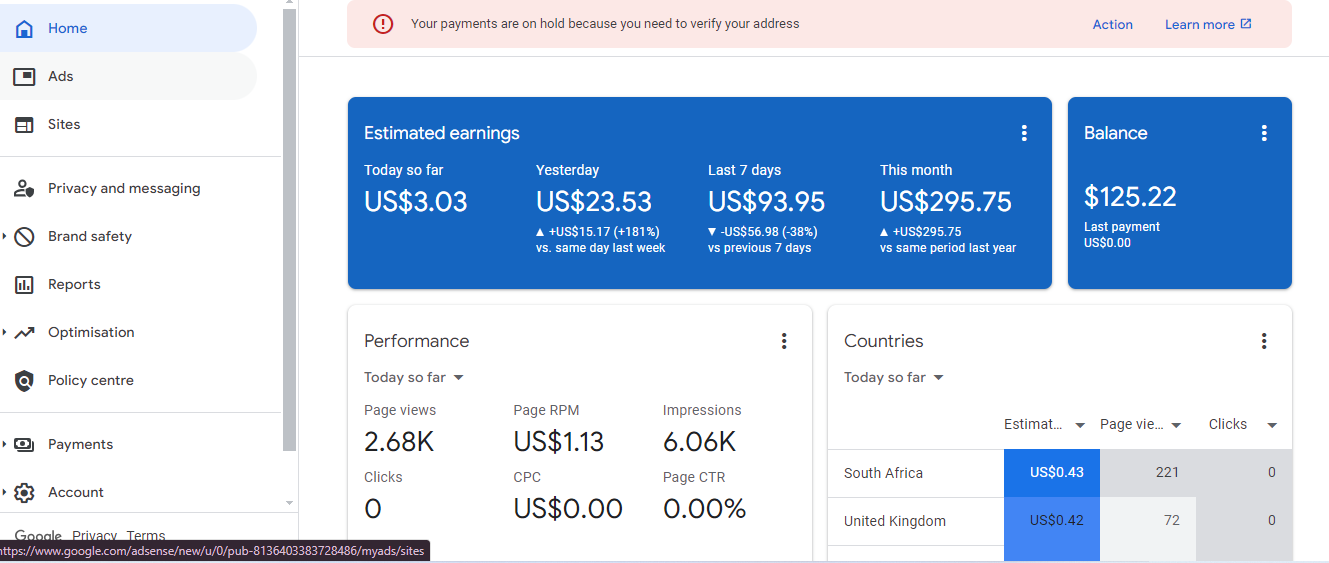Open the Policy centre

(x=128, y=380)
